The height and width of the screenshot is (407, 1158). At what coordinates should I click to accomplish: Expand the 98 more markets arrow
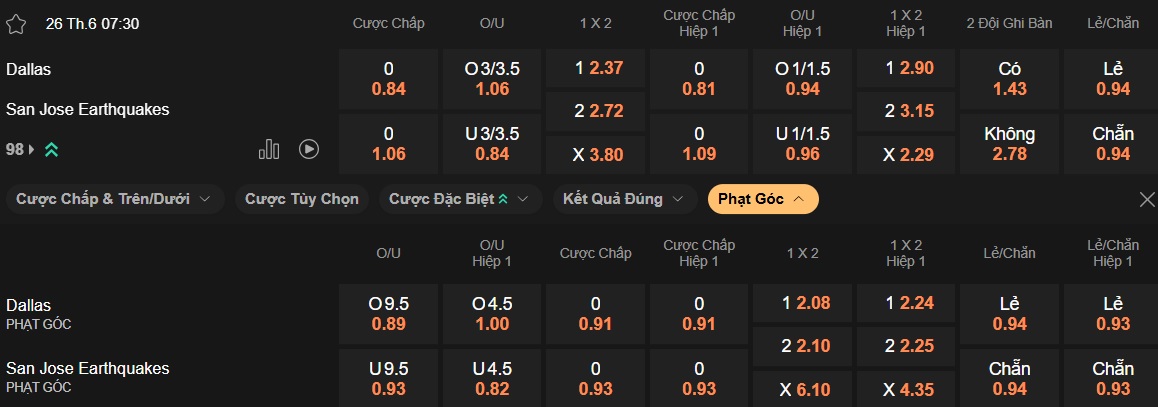point(31,149)
